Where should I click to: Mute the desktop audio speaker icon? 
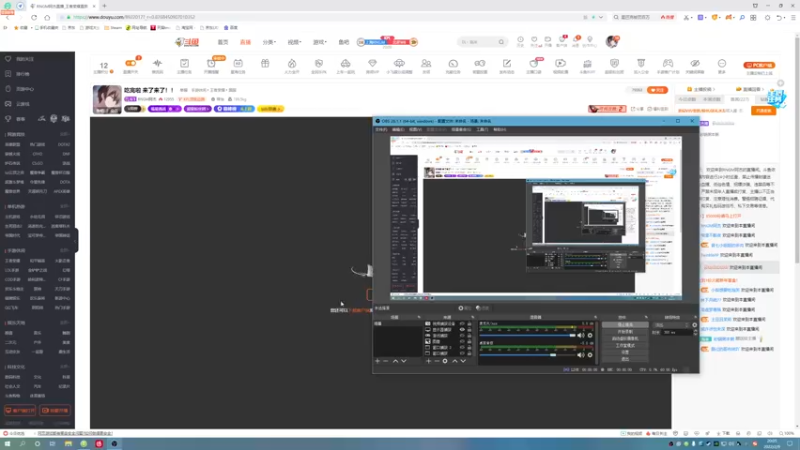pyautogui.click(x=581, y=355)
